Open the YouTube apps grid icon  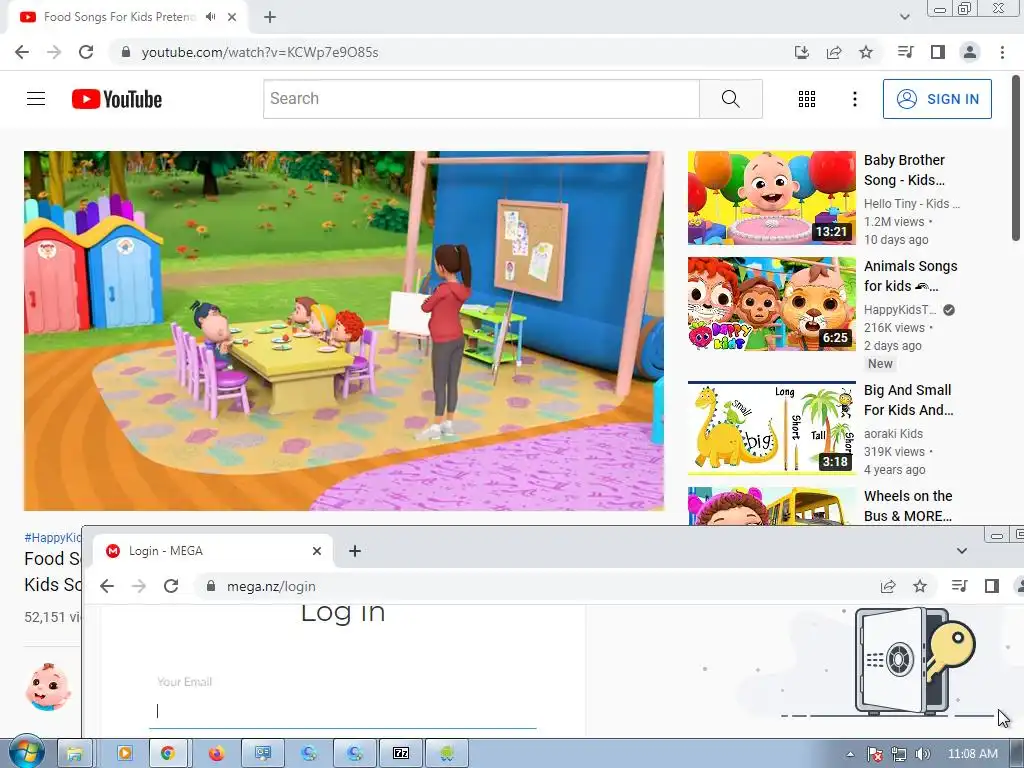[807, 99]
